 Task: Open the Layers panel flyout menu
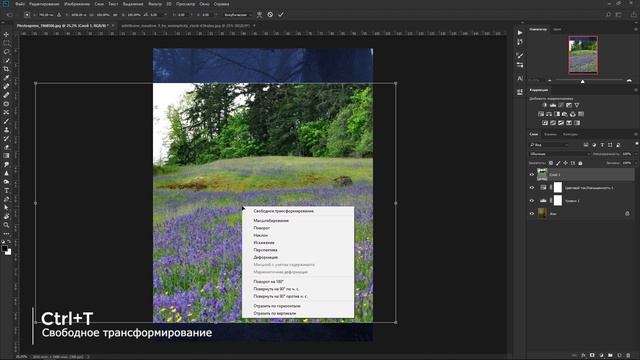(x=636, y=134)
